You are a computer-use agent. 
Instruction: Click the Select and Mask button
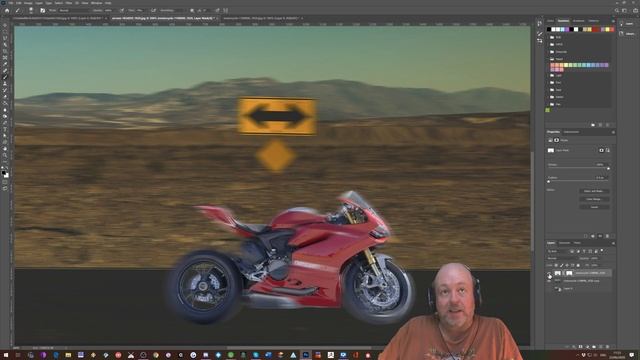594,191
